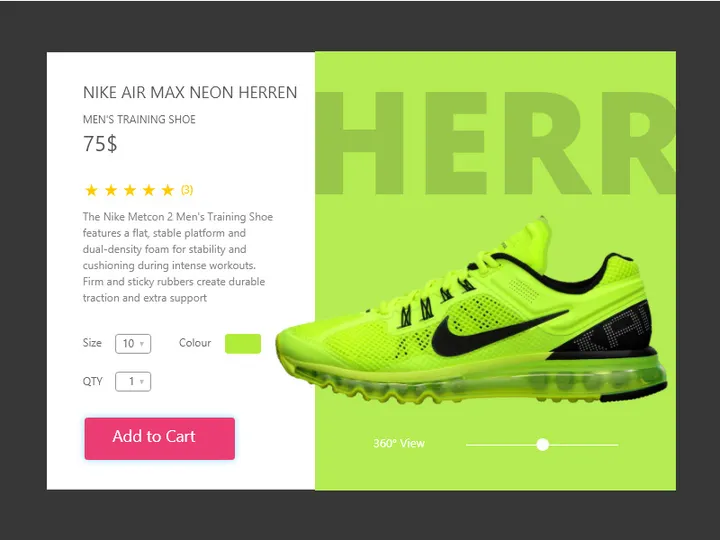Click the second rating star
This screenshot has height=540, width=720.
click(111, 190)
